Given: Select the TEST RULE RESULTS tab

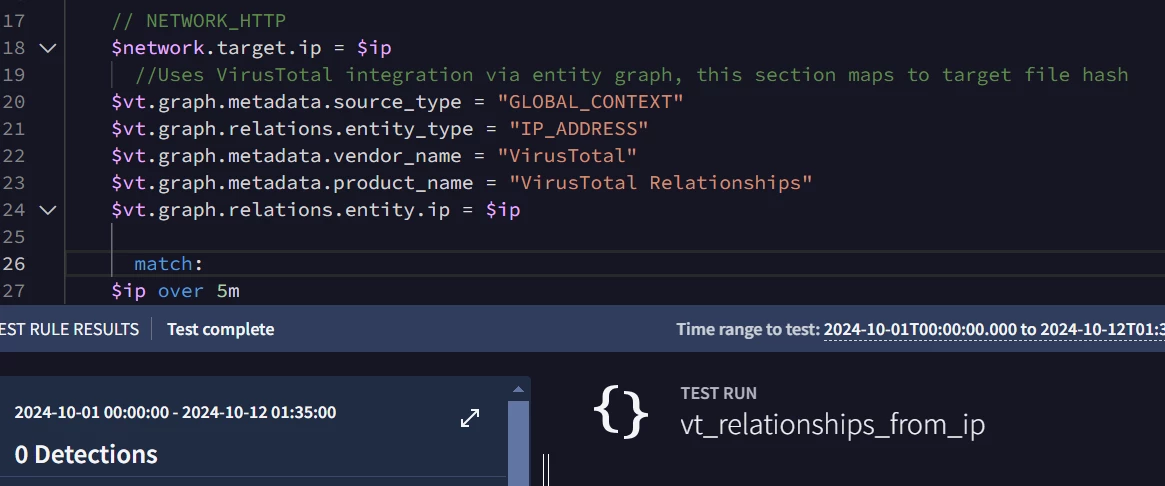Looking at the screenshot, I should click(69, 329).
